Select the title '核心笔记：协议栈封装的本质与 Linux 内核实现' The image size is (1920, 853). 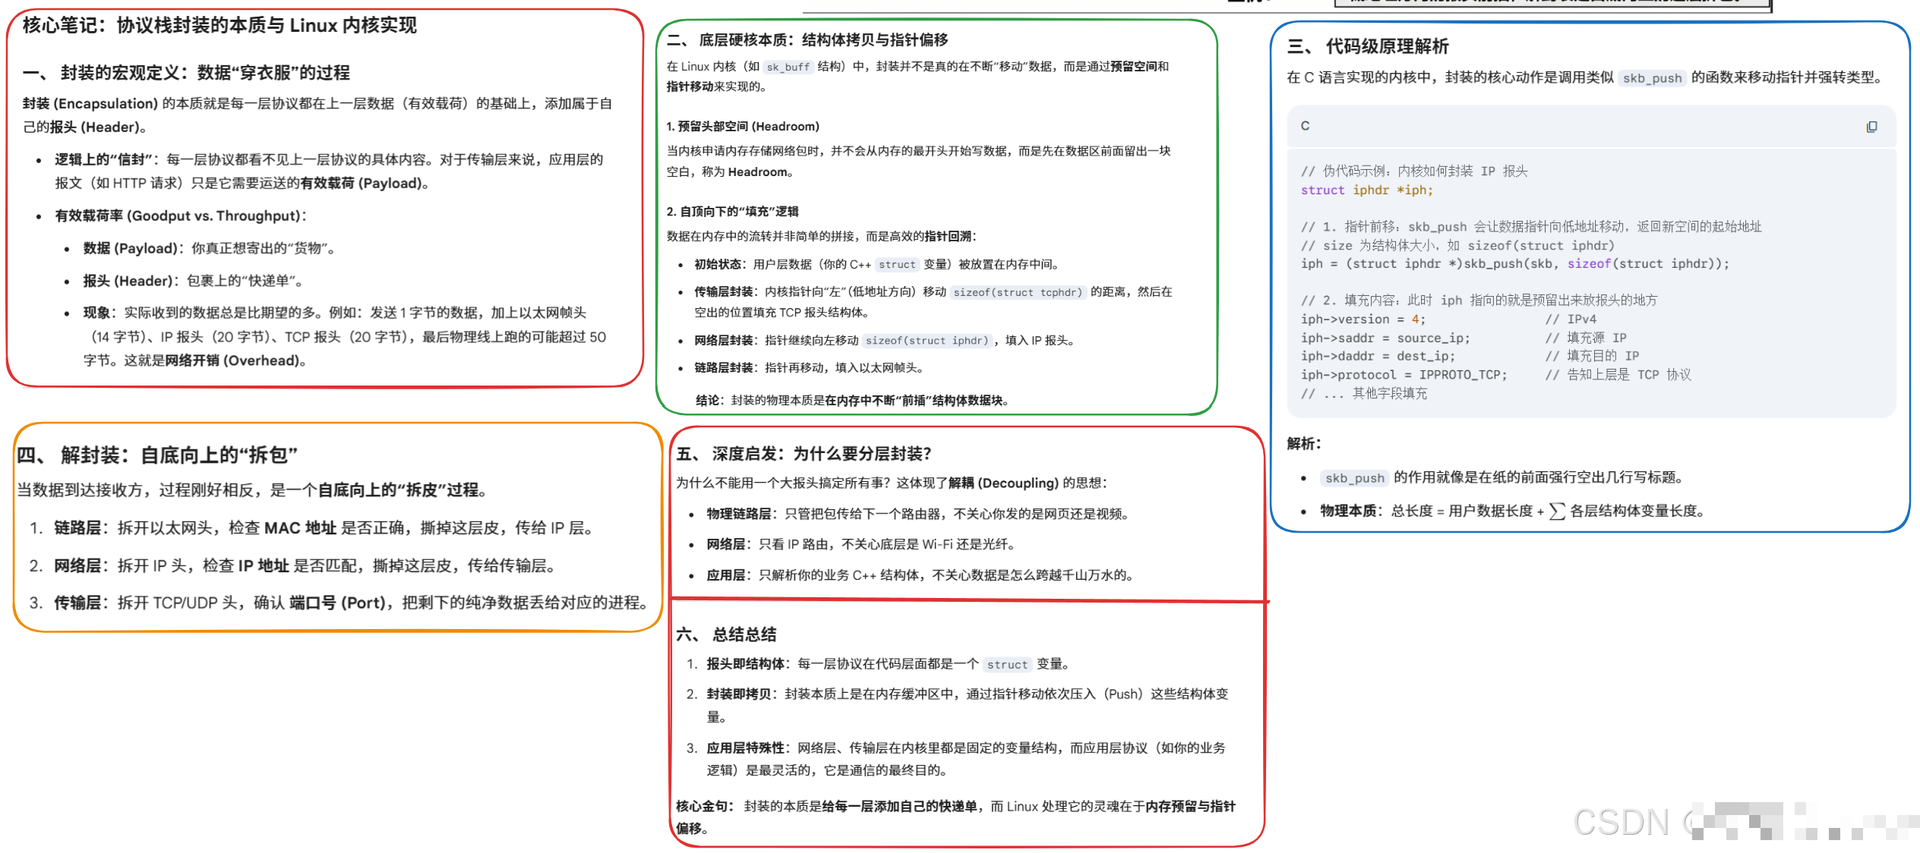pos(219,25)
